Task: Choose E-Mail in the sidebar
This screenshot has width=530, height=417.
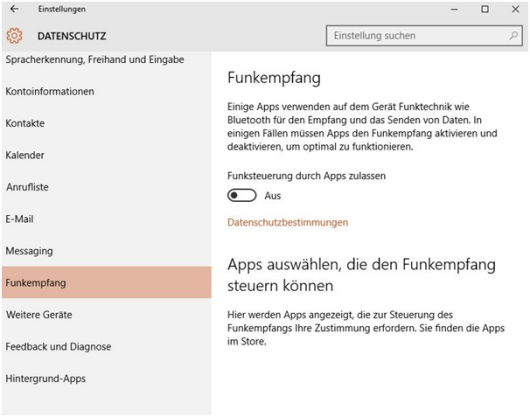Action: pos(106,219)
